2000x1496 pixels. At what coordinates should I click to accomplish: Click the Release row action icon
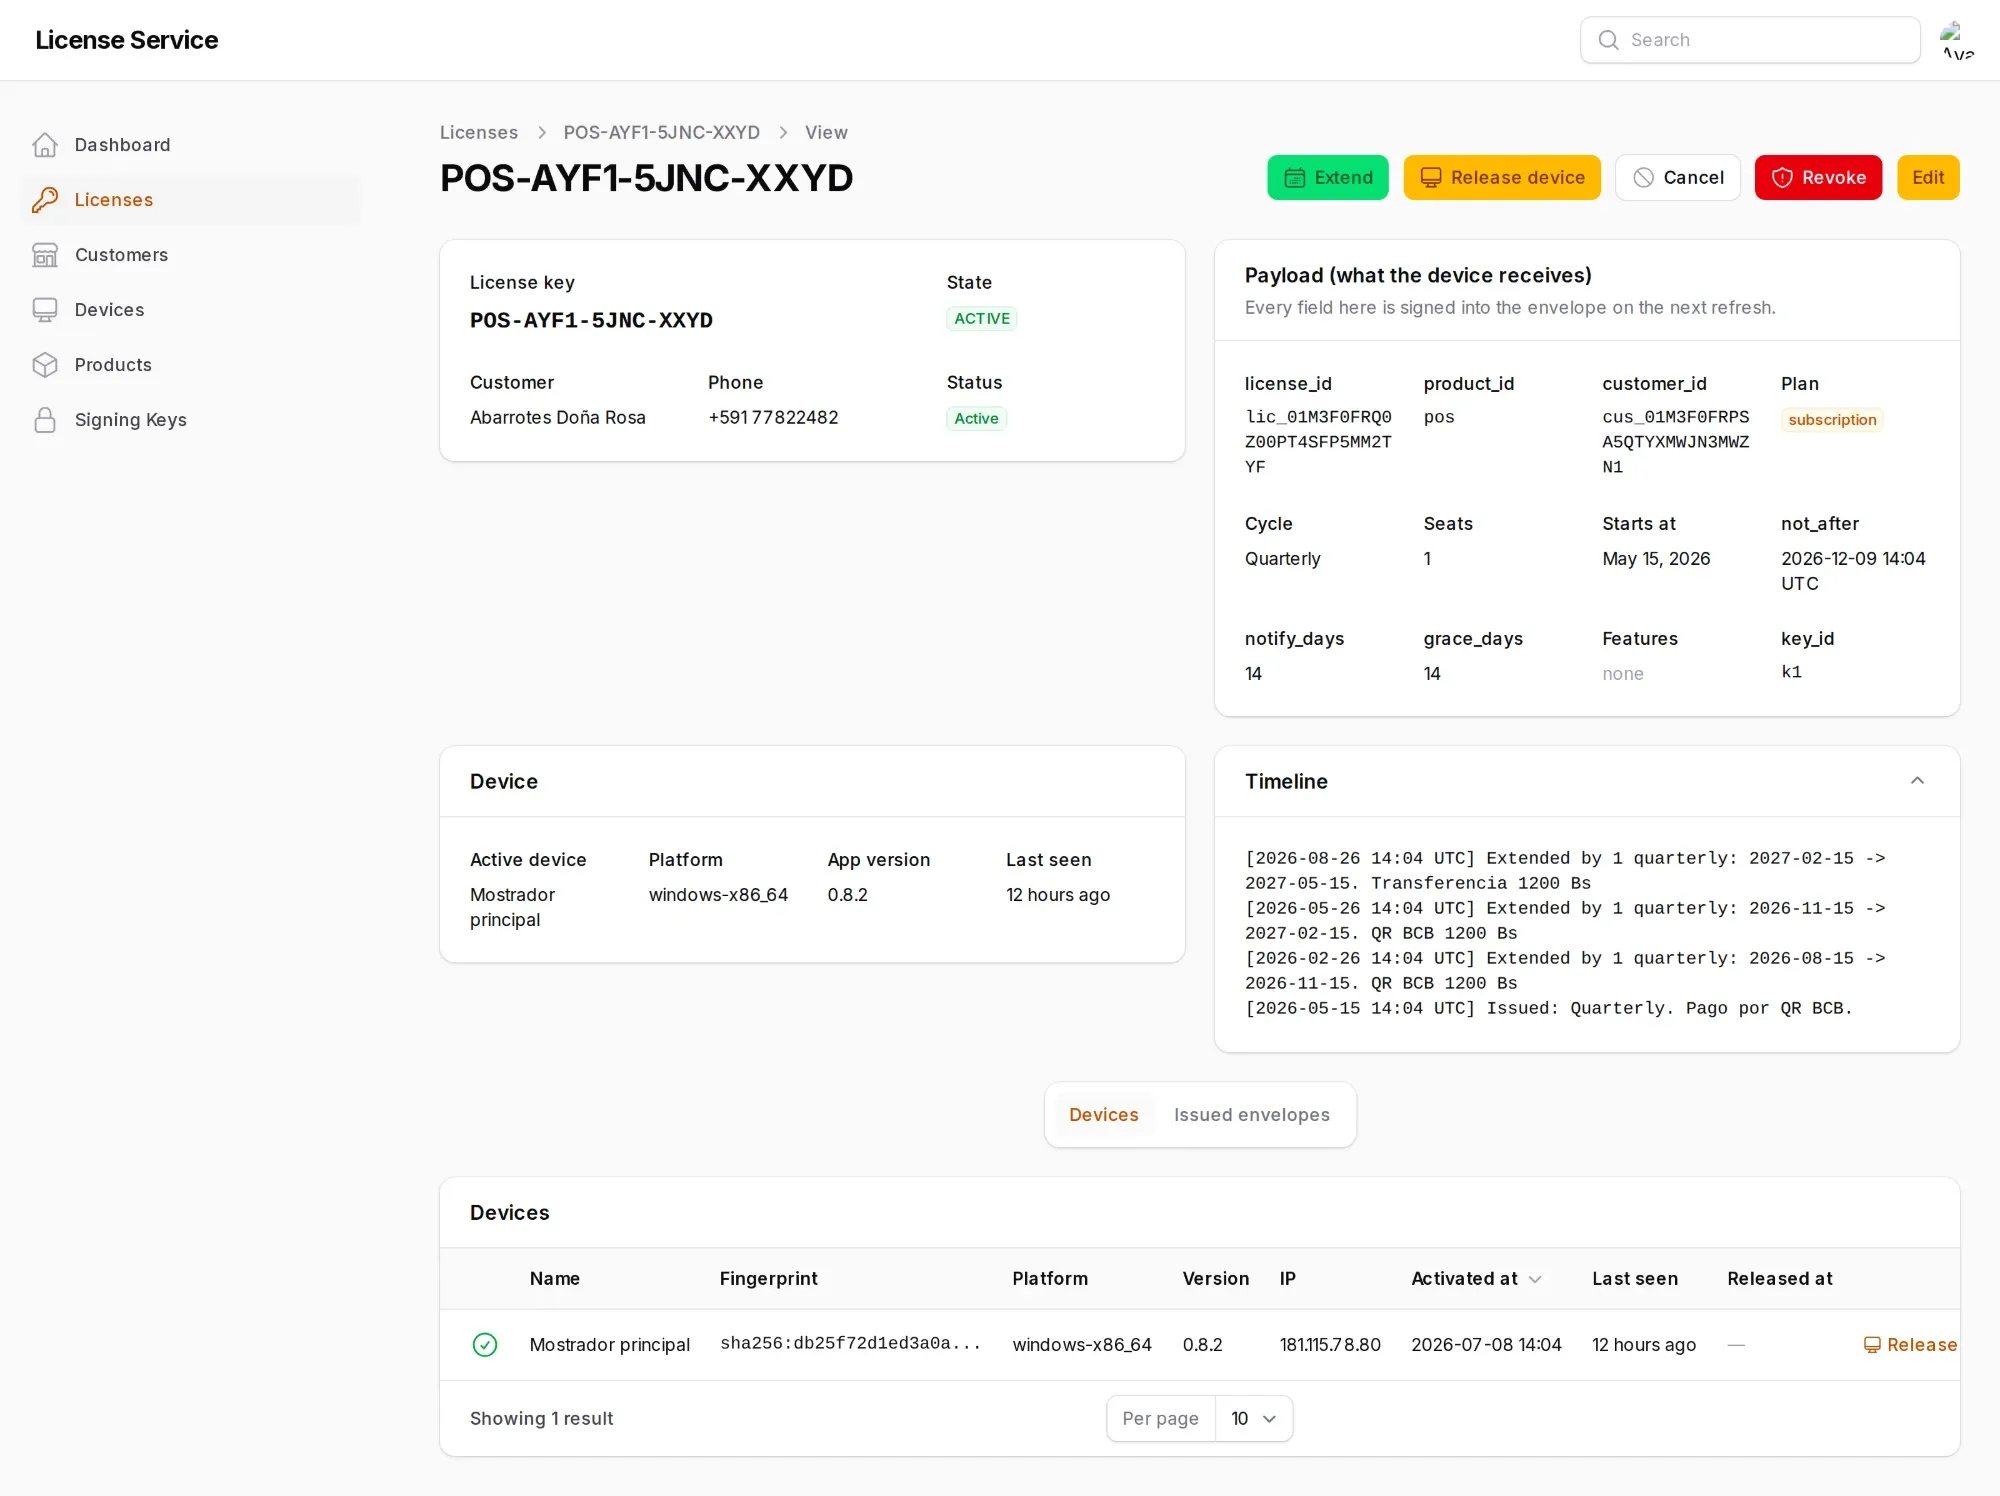tap(1872, 1345)
